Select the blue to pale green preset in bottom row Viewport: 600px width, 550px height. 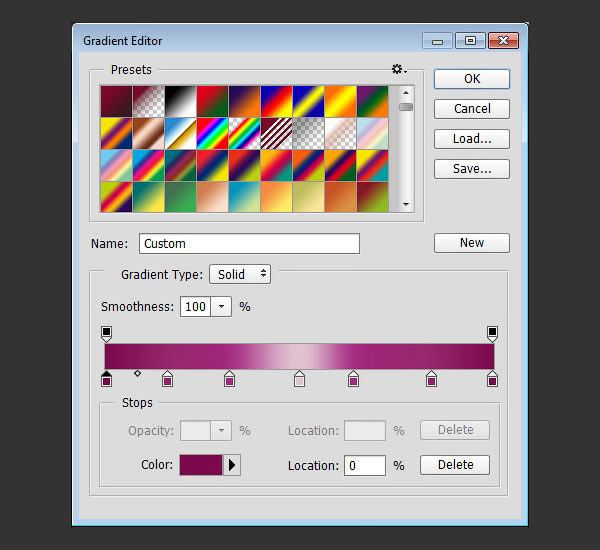[245, 197]
